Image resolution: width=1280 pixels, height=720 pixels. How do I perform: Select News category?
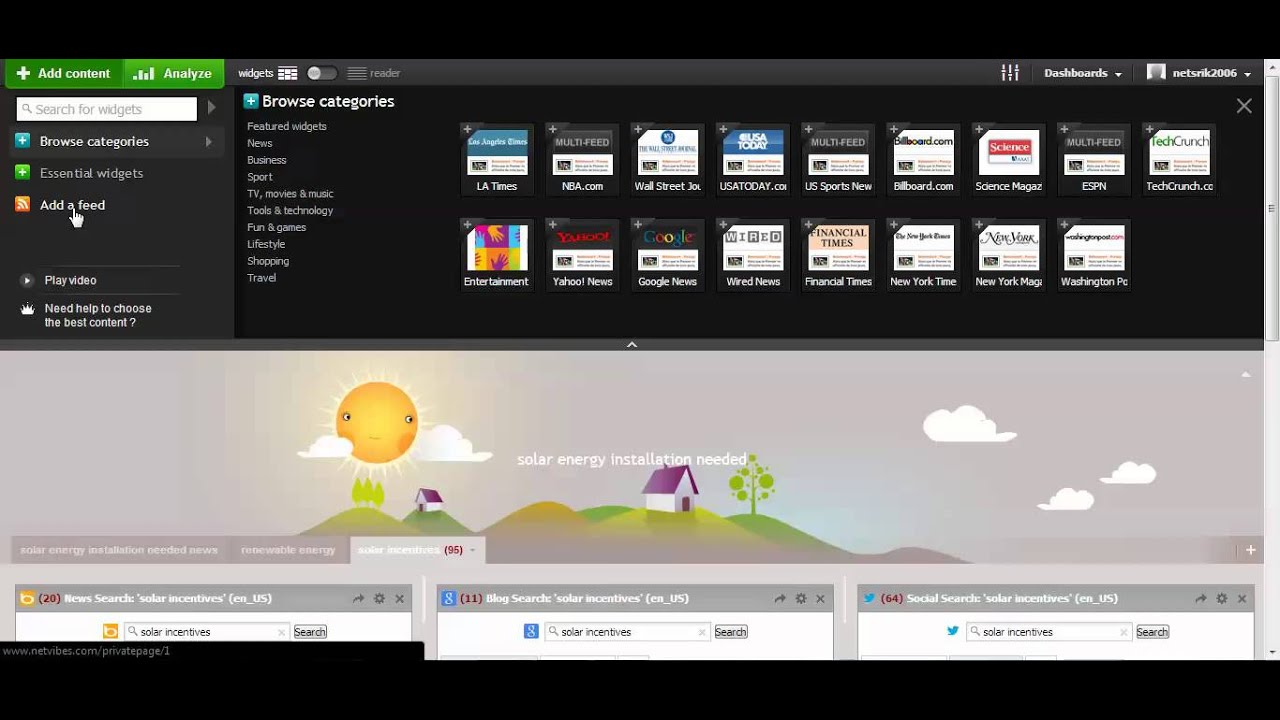click(260, 143)
